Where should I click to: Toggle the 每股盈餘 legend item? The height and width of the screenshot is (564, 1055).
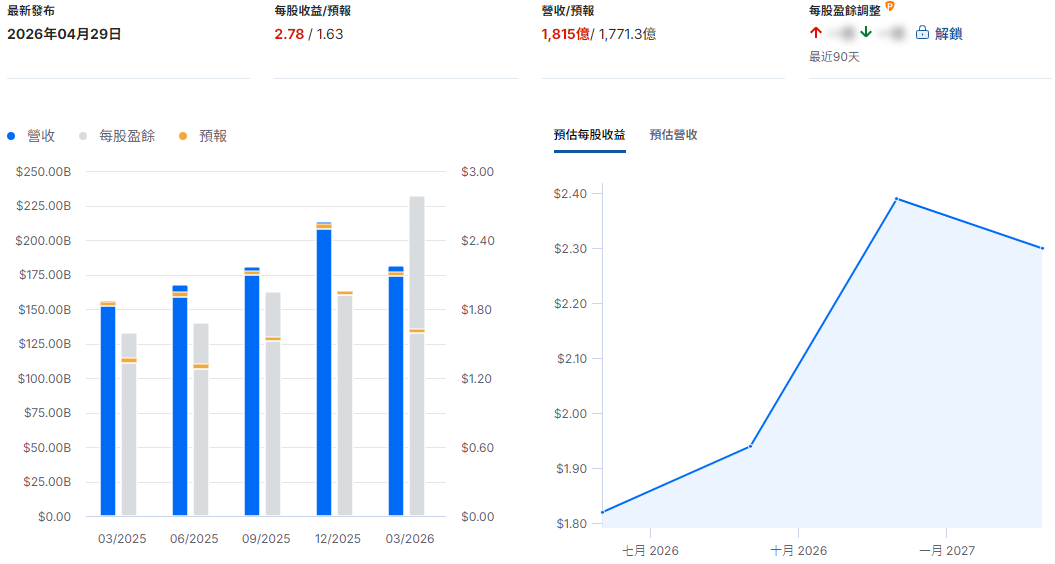coord(117,136)
